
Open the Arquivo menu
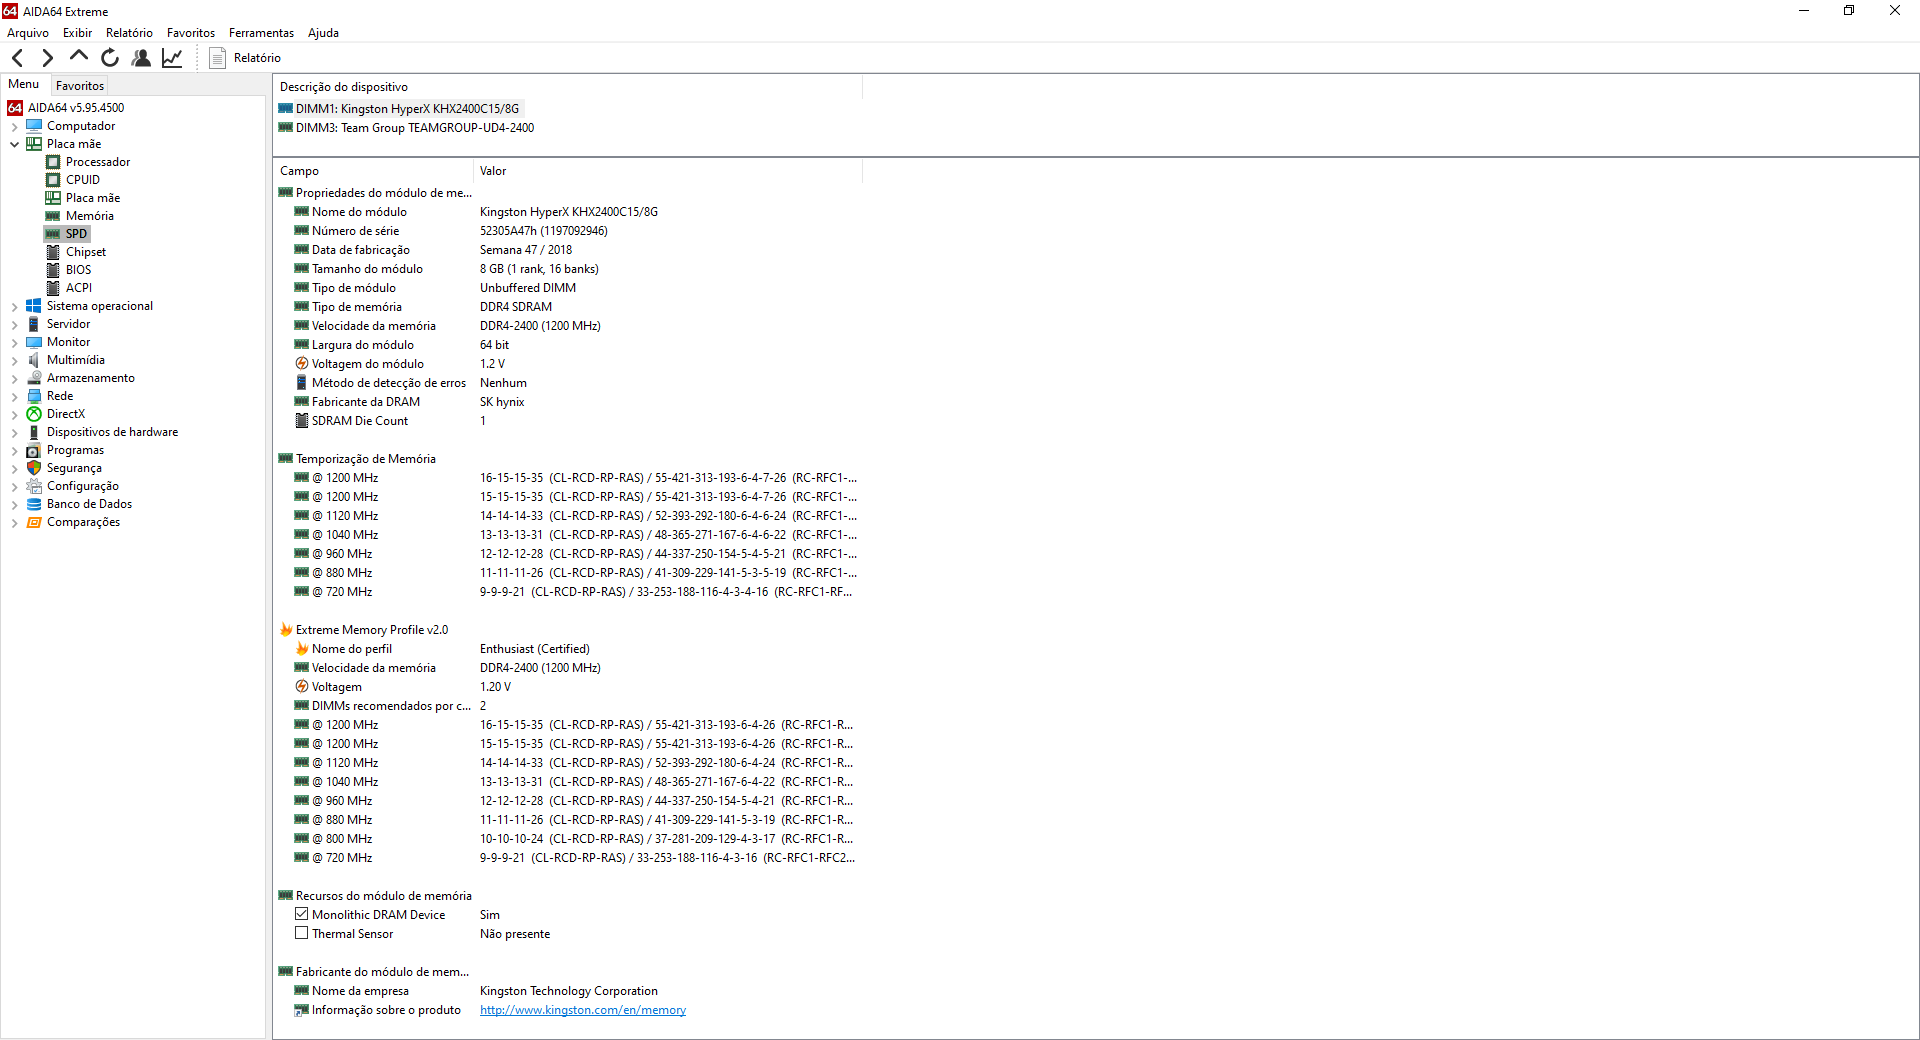point(28,33)
